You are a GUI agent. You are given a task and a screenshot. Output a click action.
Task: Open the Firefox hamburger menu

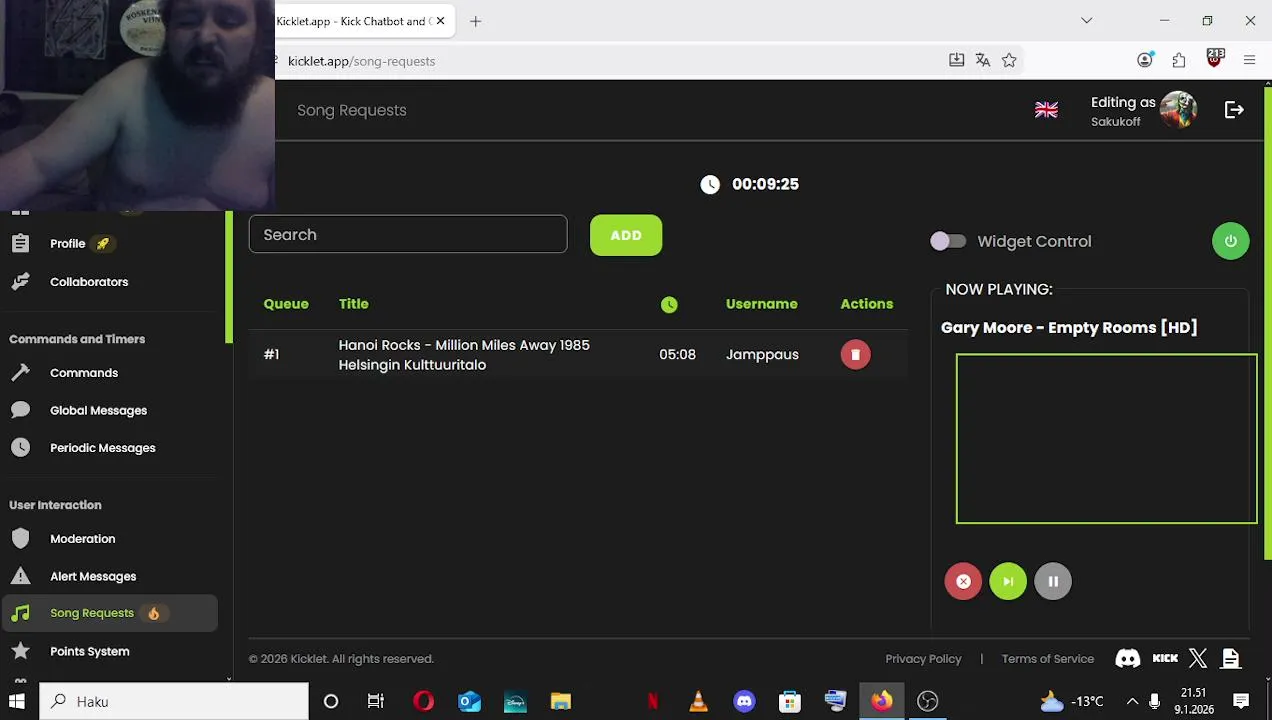tap(1249, 60)
